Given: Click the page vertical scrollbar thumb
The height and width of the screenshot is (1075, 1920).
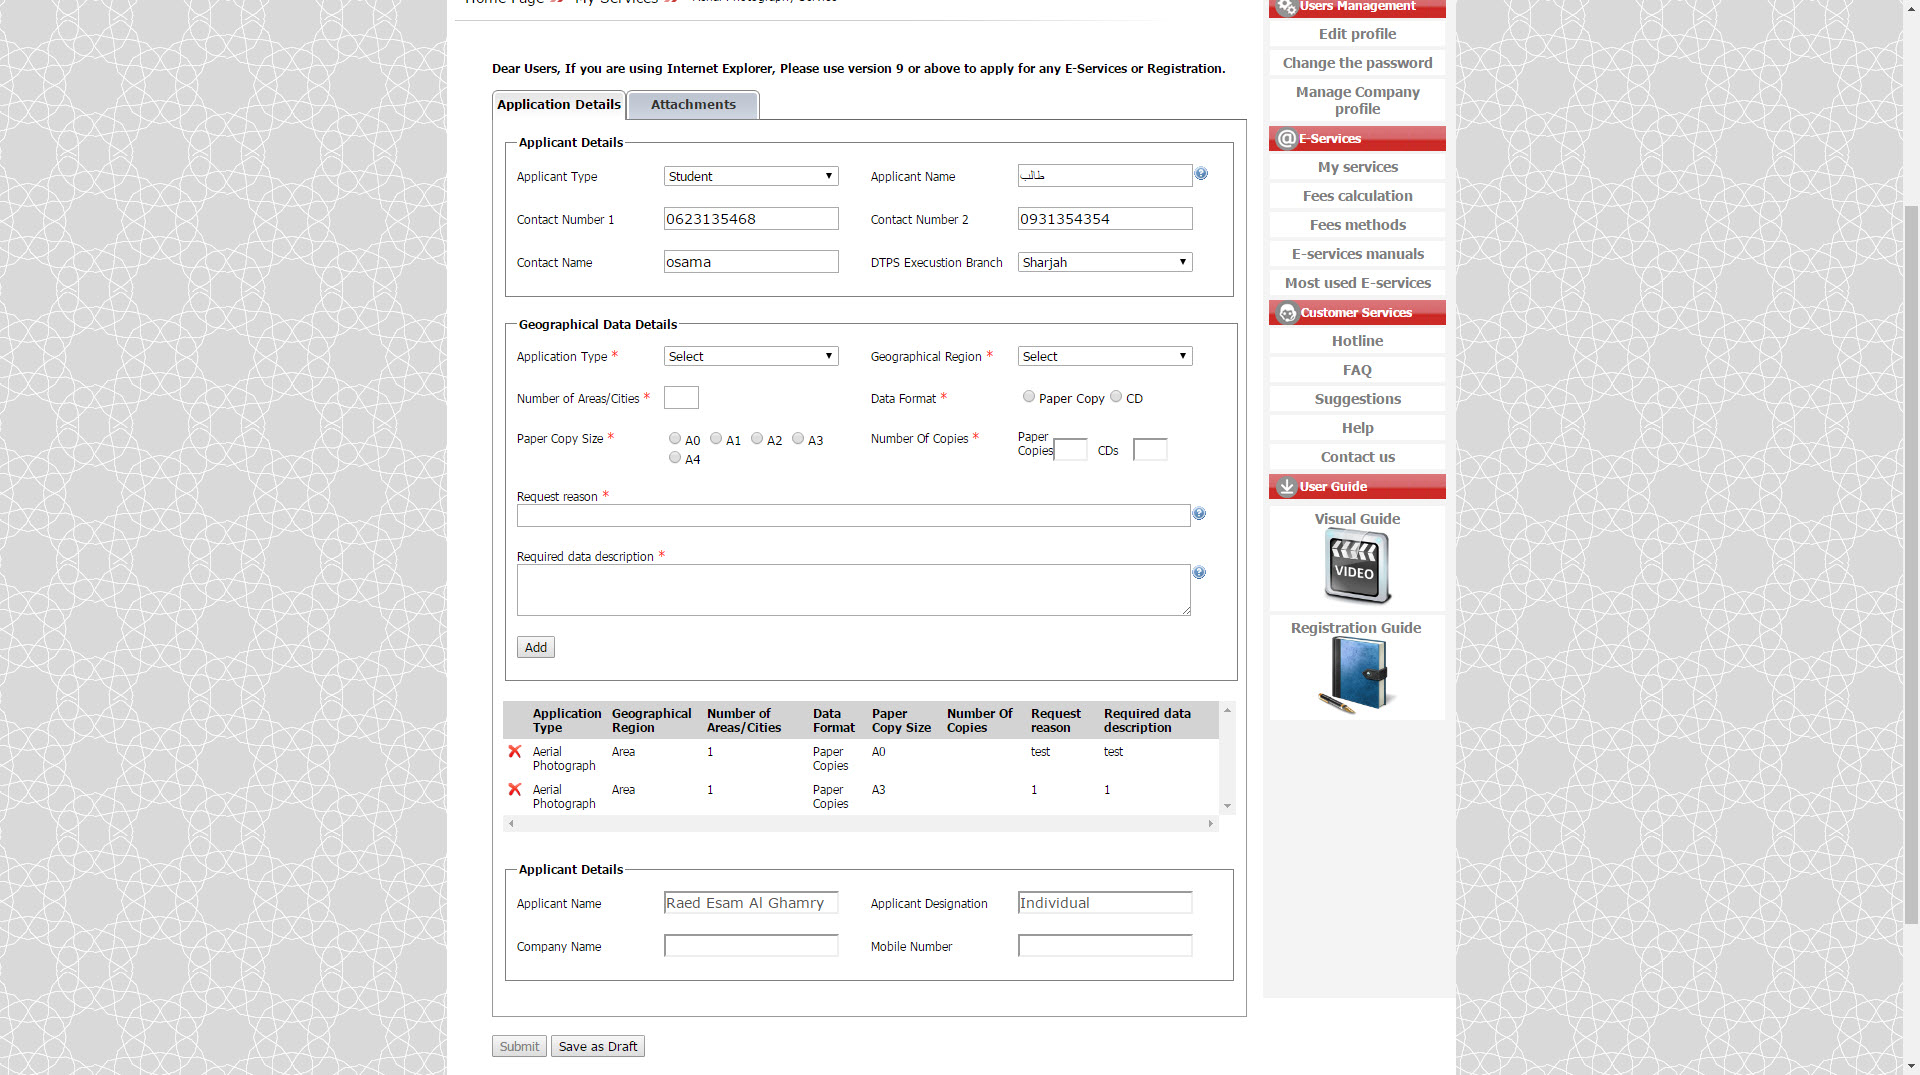Looking at the screenshot, I should (1911, 565).
